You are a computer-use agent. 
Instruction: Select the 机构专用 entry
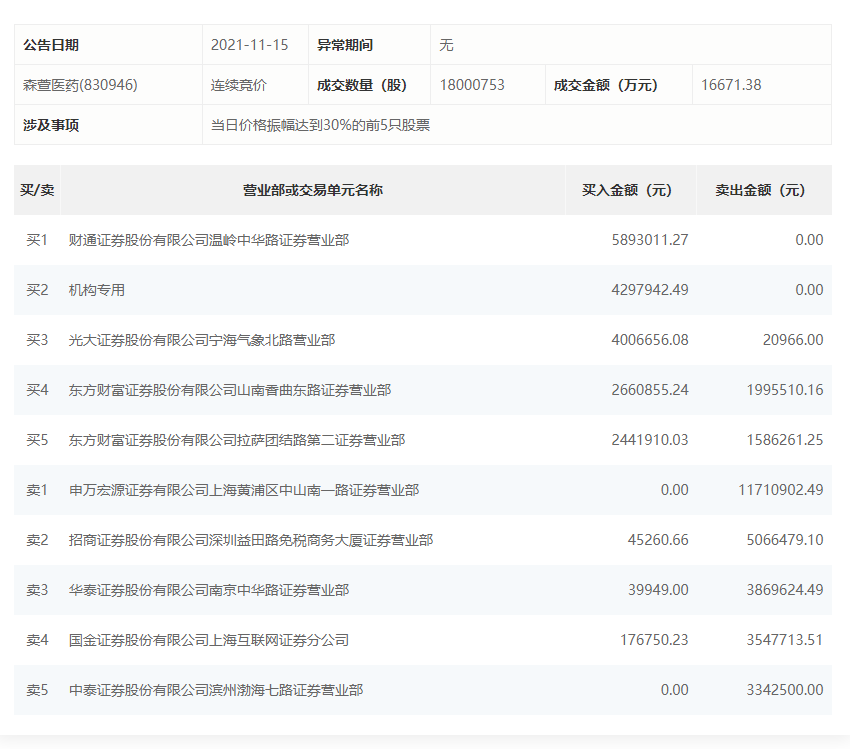[x=96, y=290]
